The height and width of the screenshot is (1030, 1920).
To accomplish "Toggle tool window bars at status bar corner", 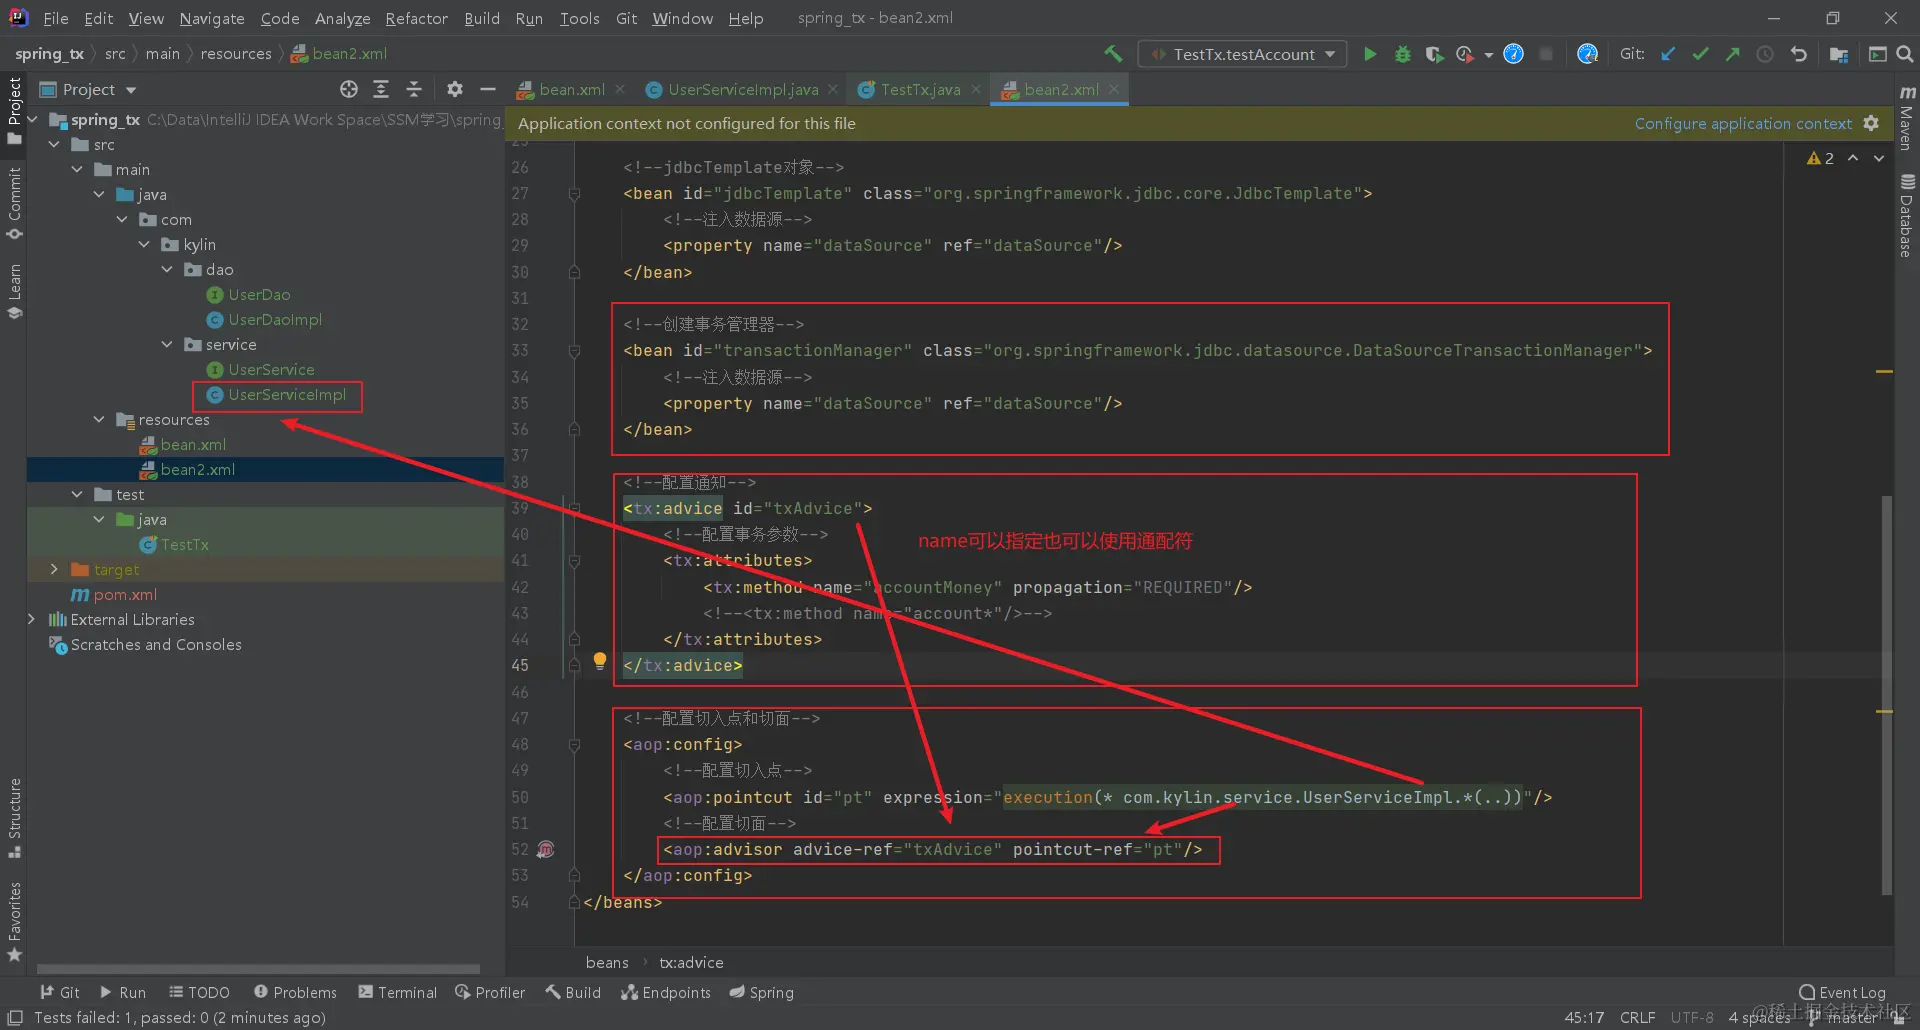I will (15, 1018).
